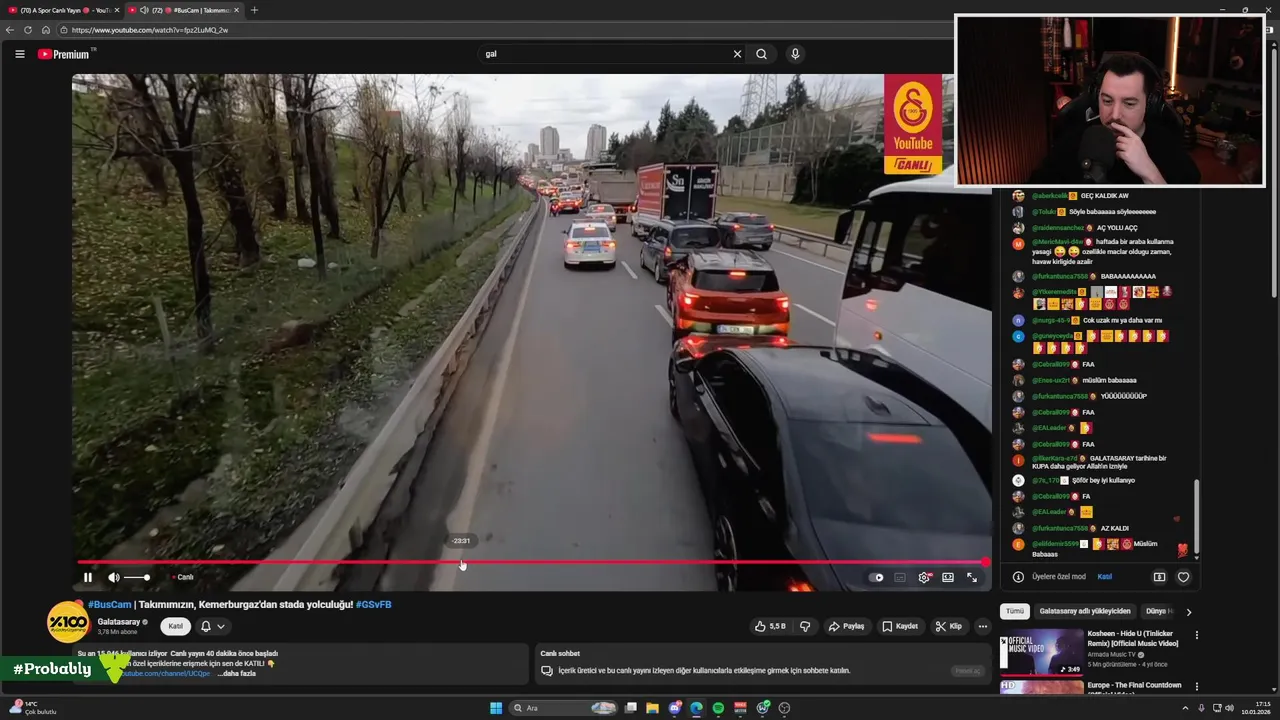
Task: Enter fullscreen mode
Action: (972, 577)
